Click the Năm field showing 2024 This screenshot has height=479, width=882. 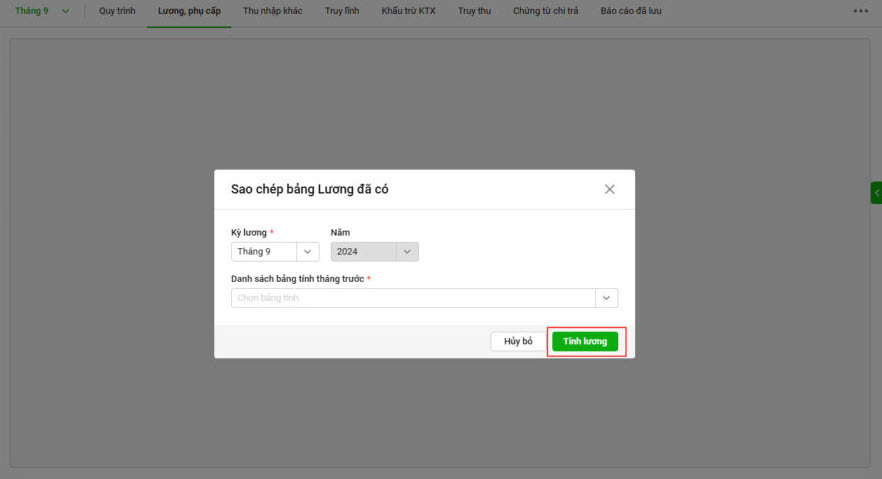364,252
